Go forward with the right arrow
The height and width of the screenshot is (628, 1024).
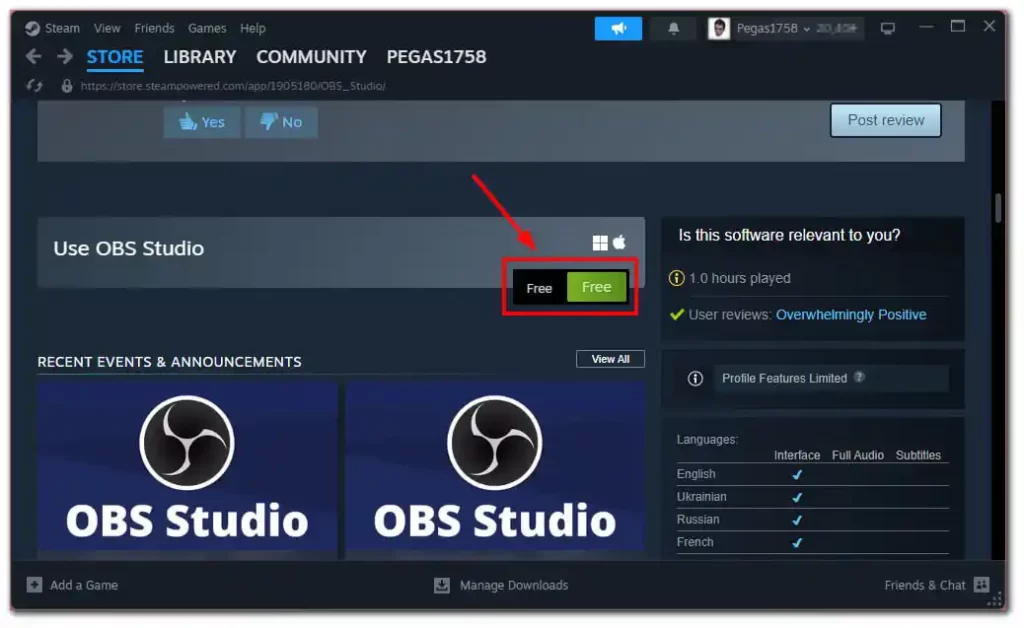coord(65,57)
